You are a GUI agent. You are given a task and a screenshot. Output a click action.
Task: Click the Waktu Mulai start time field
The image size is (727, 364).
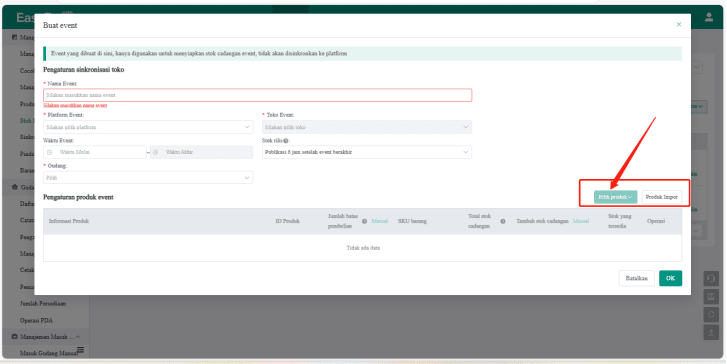(95, 152)
